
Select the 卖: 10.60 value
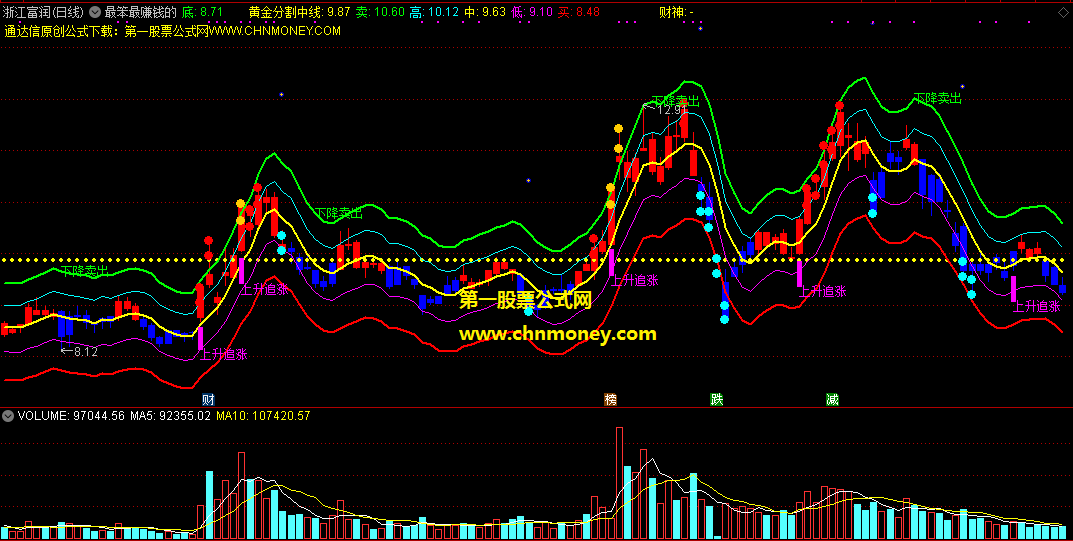tap(380, 12)
